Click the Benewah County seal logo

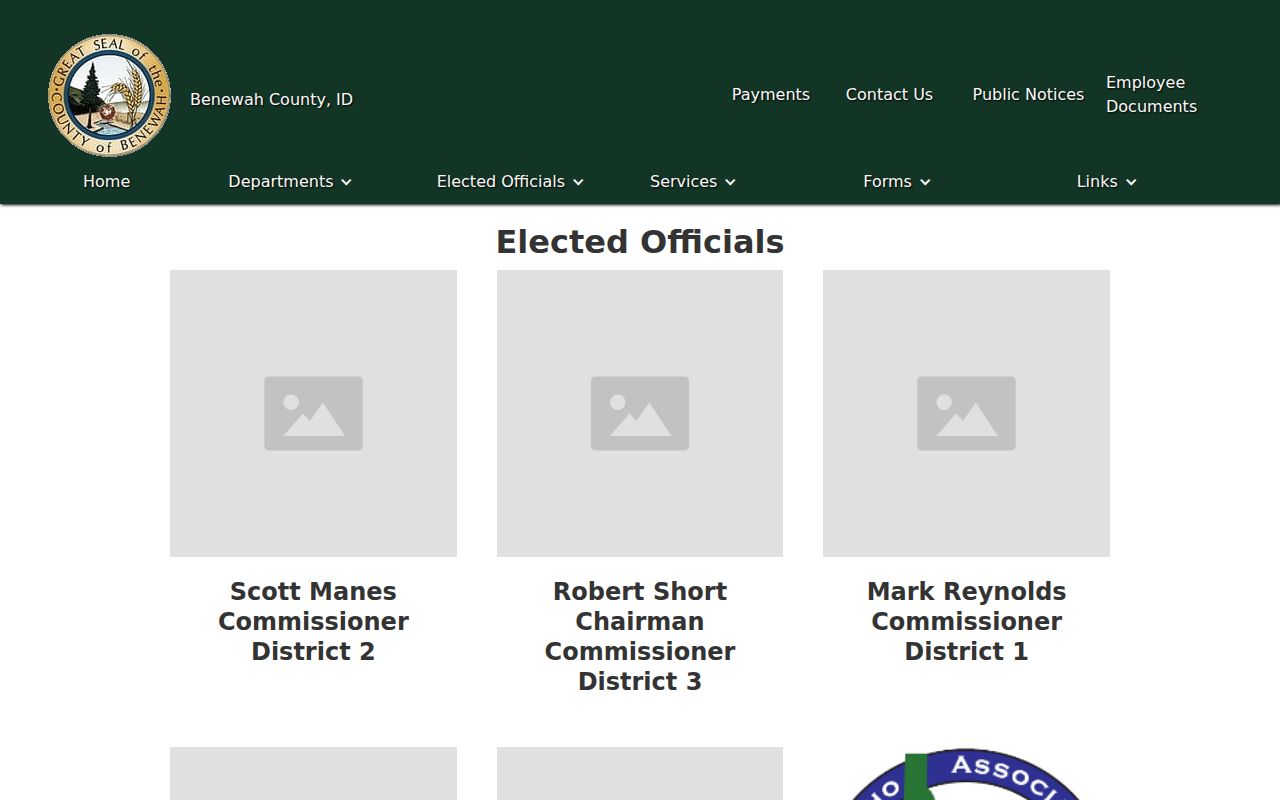tap(109, 95)
